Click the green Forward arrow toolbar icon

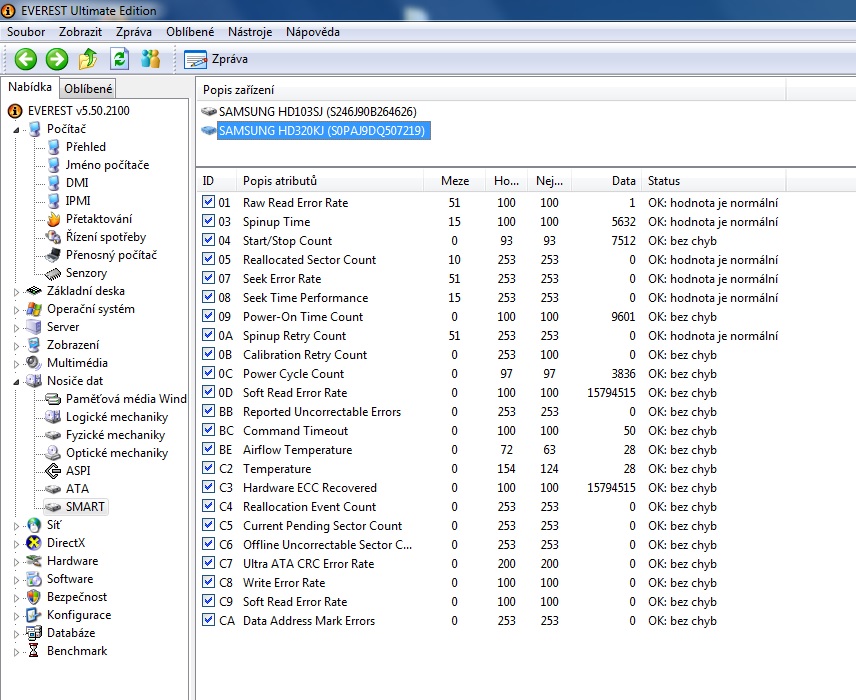point(57,59)
